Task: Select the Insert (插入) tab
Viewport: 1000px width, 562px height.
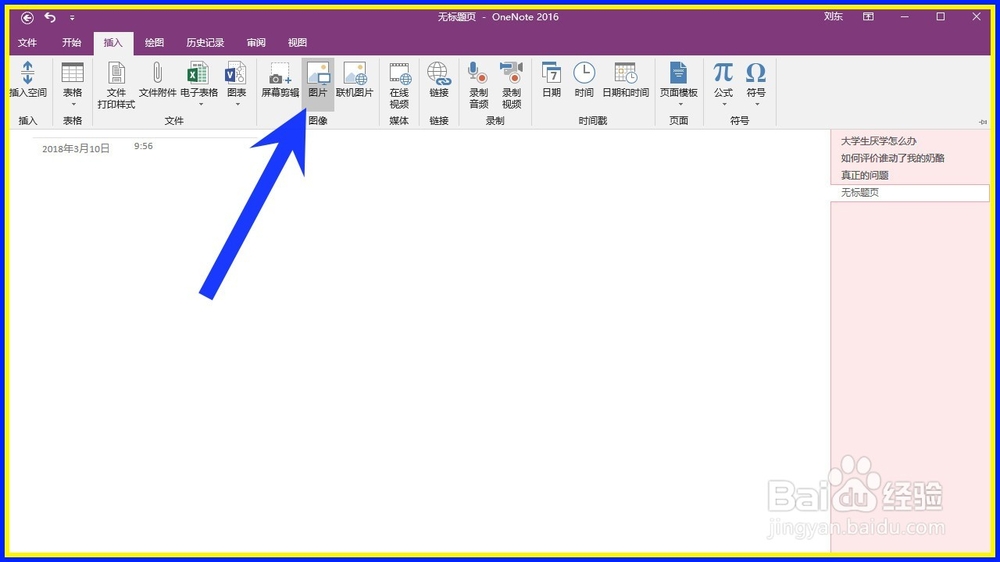Action: click(113, 43)
